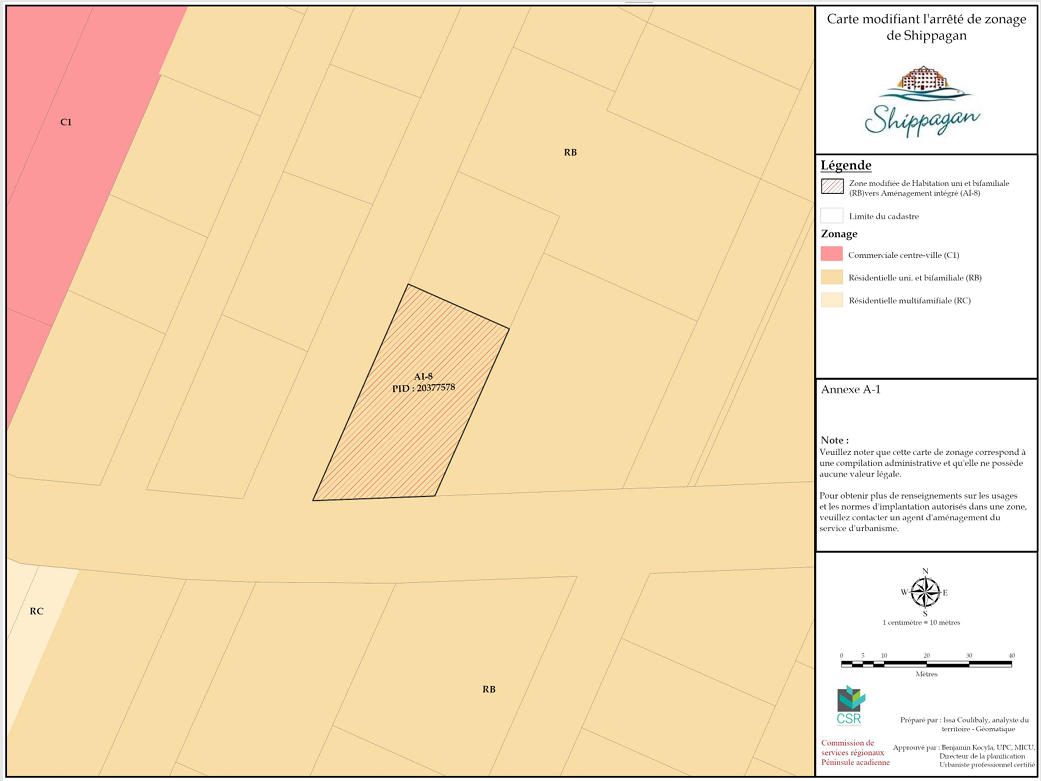The width and height of the screenshot is (1041, 781).
Task: Click the compass rose icon
Action: tap(924, 592)
